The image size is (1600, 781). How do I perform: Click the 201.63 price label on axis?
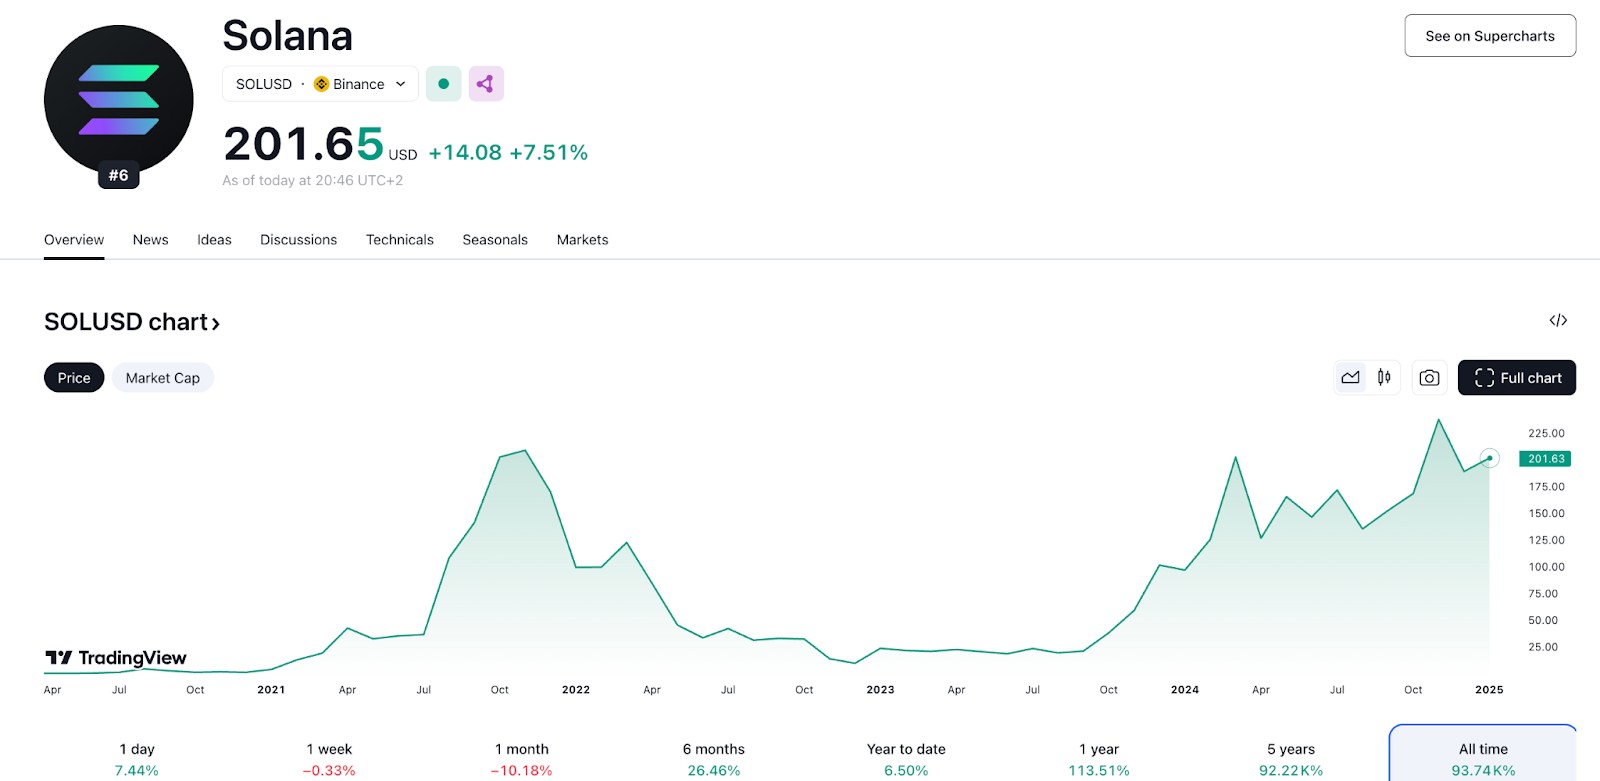[x=1545, y=459]
